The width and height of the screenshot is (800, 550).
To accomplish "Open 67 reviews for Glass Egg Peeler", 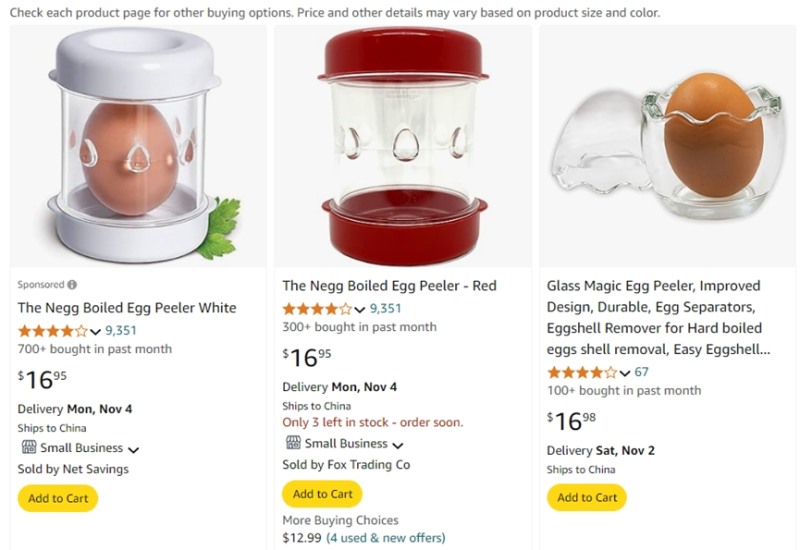I will coord(641,372).
